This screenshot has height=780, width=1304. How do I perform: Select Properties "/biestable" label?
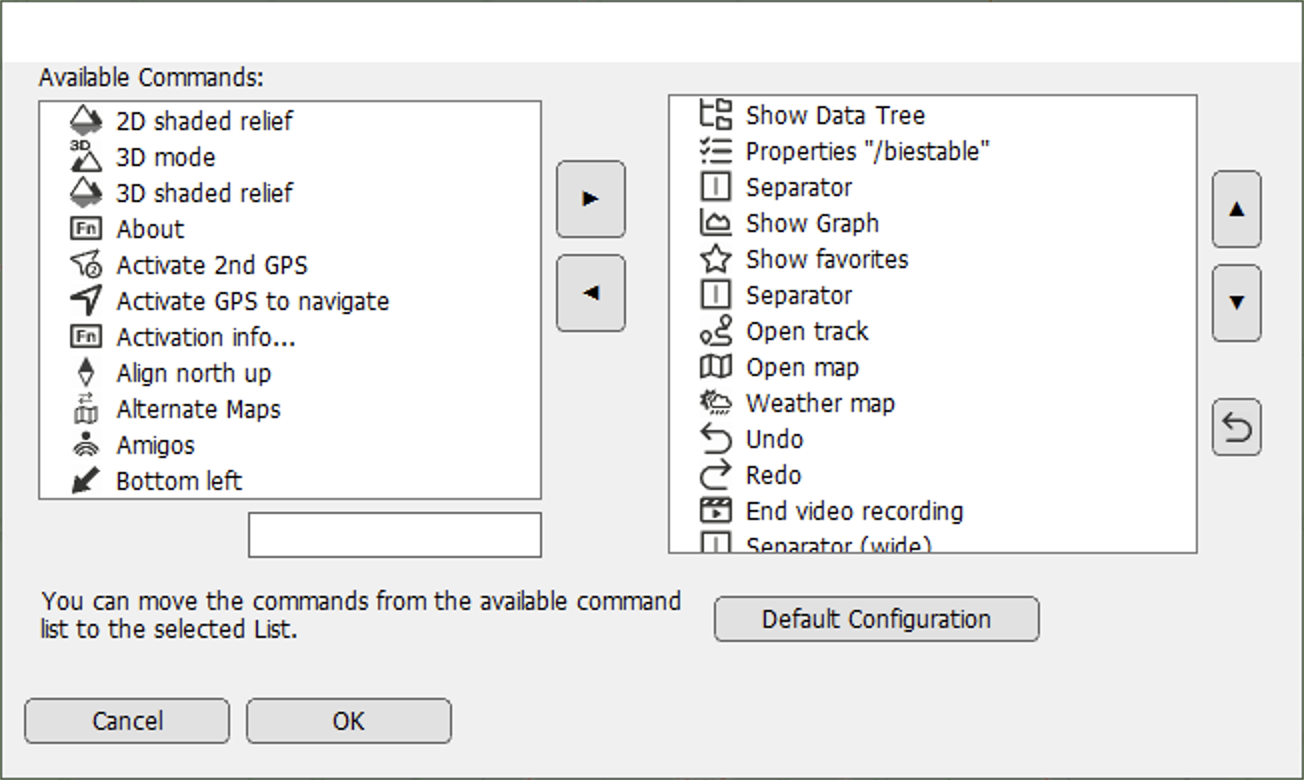(868, 151)
